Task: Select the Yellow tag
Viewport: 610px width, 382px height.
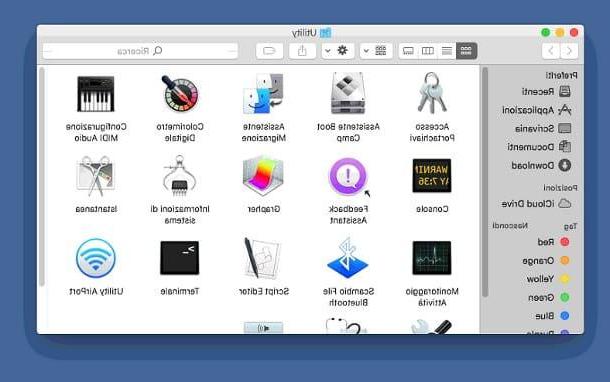Action: 548,279
